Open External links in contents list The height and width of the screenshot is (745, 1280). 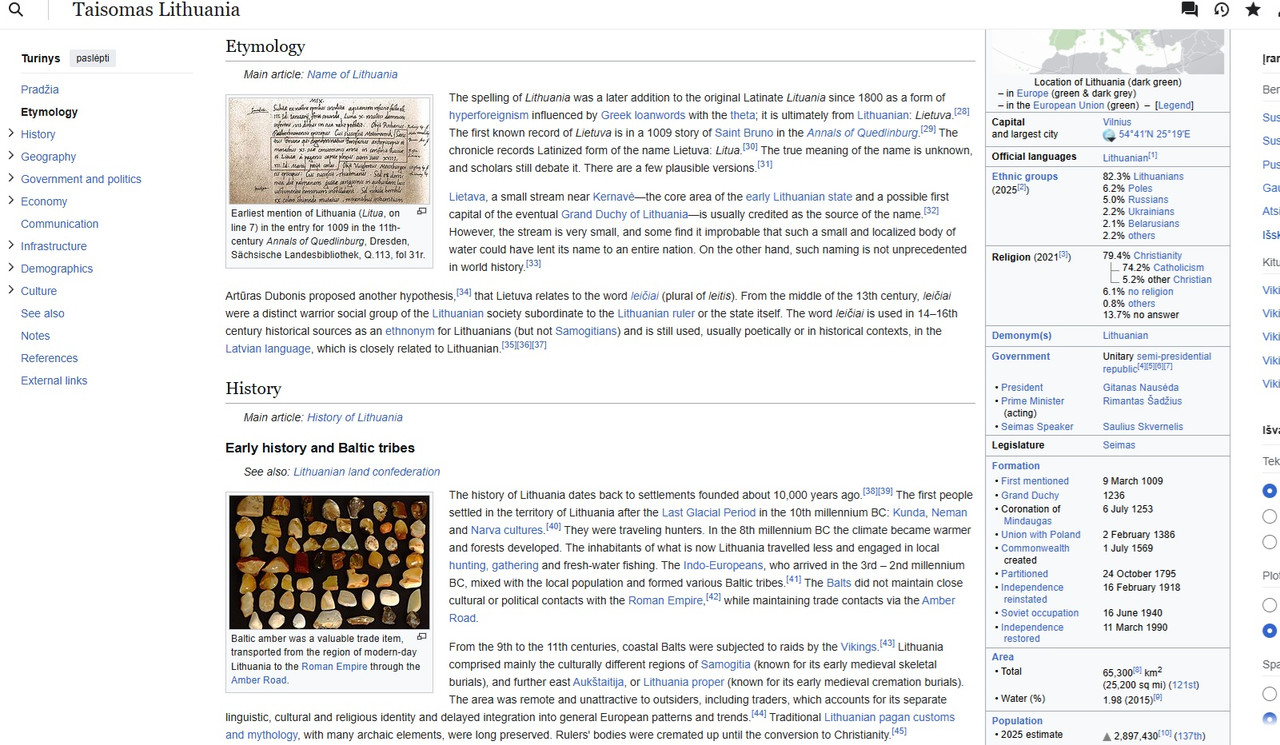pos(54,381)
